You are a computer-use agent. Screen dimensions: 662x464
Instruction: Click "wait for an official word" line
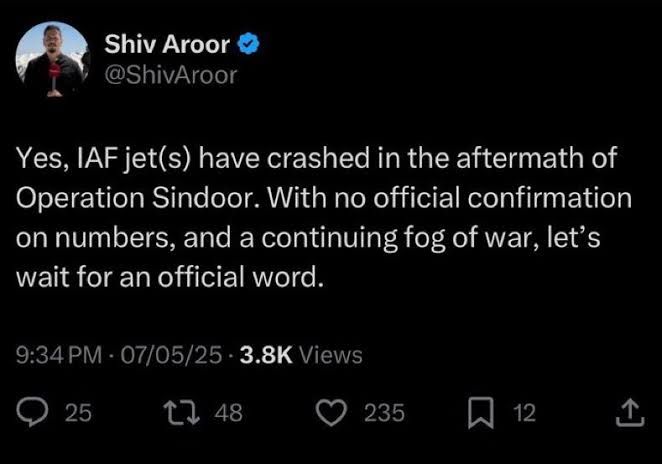pos(170,278)
